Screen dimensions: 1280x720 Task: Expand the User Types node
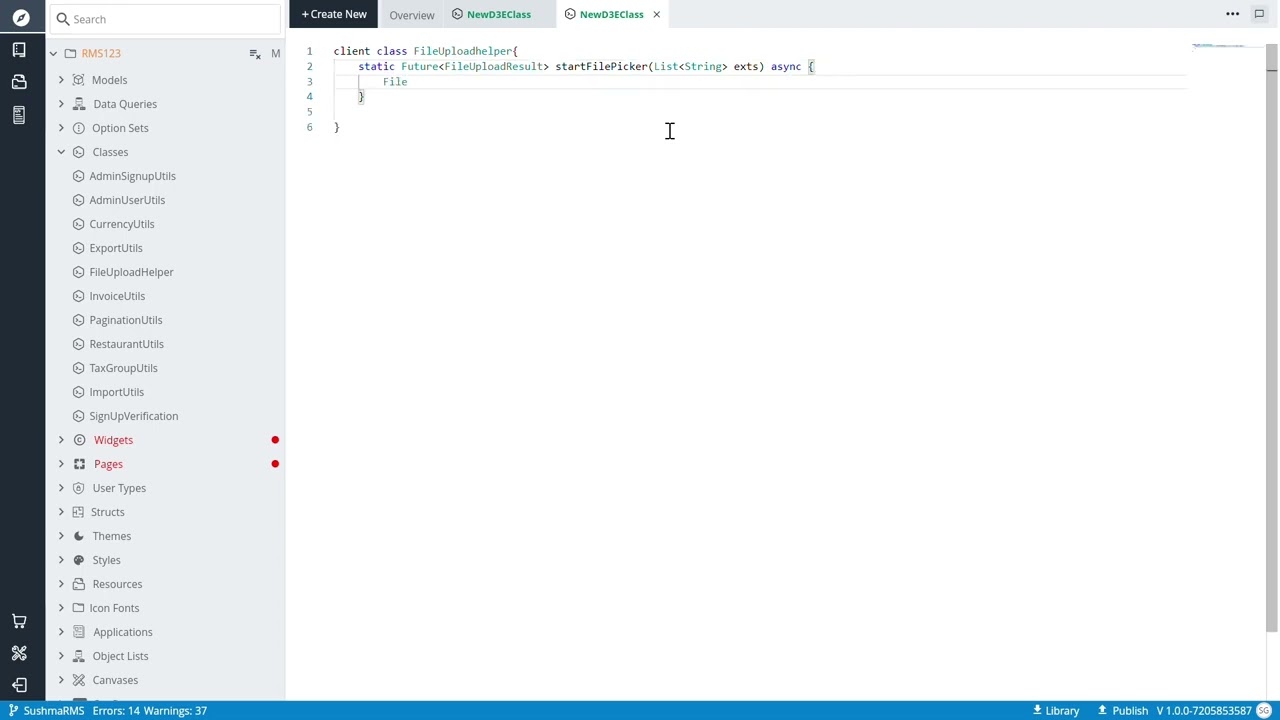point(61,488)
